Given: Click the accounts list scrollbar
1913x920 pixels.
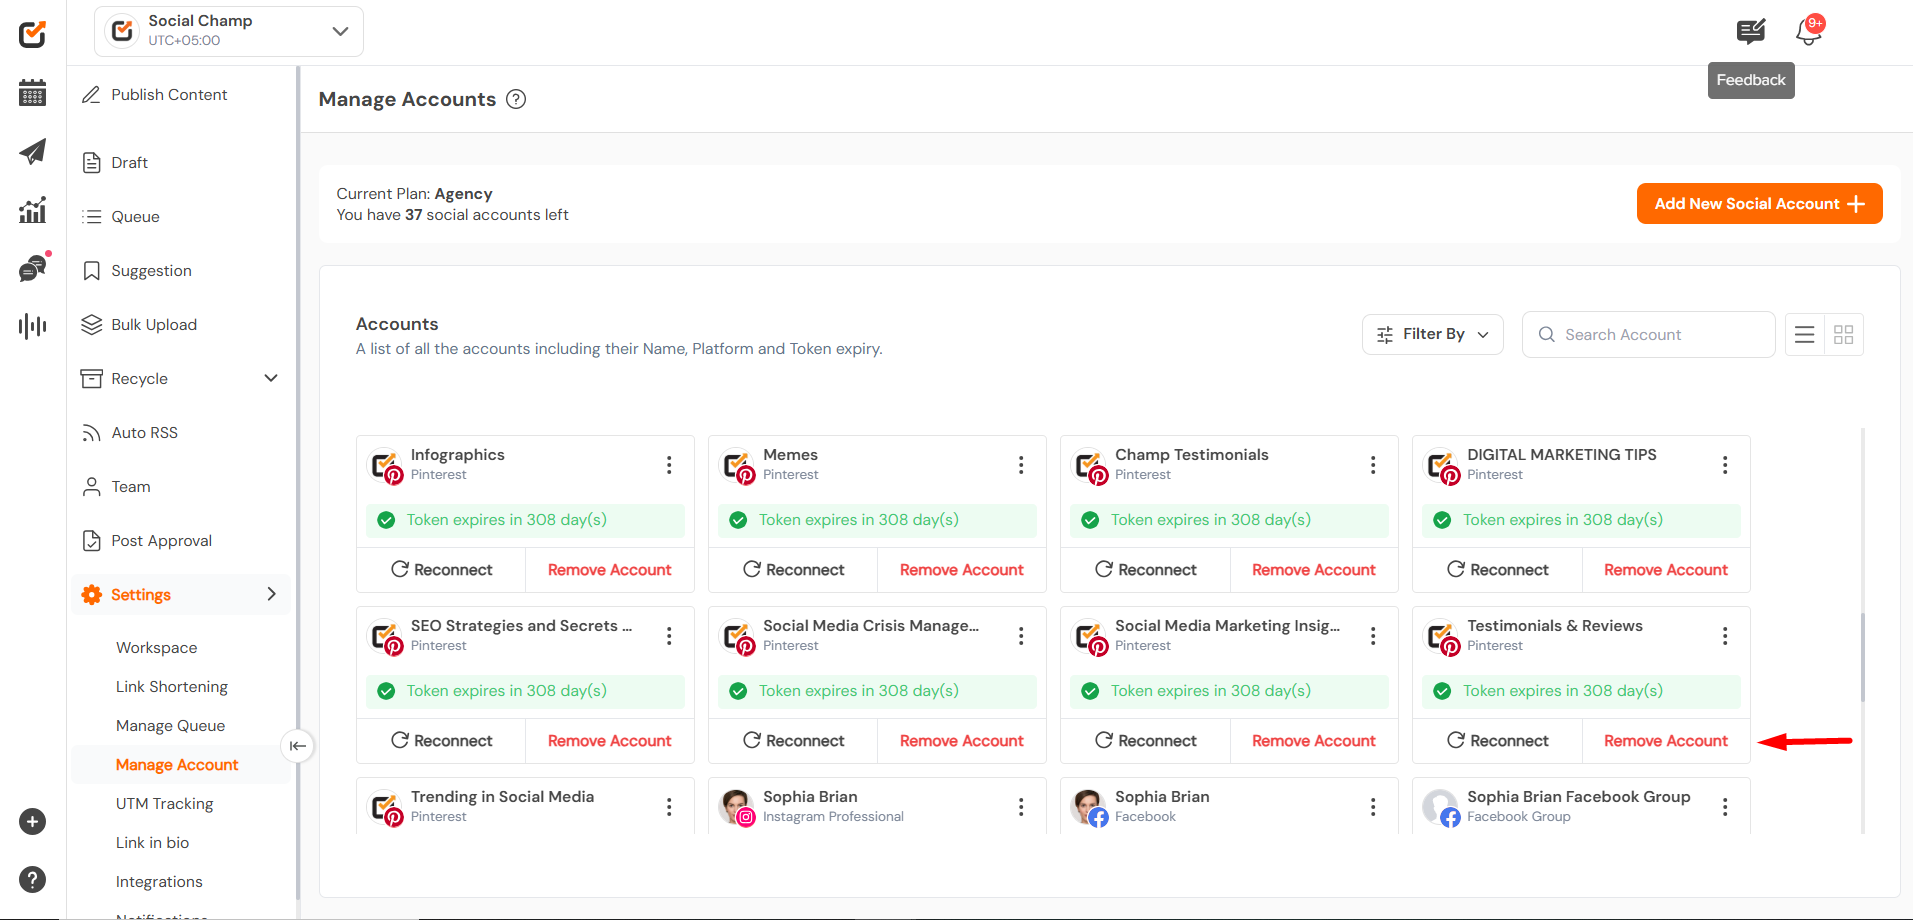Looking at the screenshot, I should coord(1862,657).
